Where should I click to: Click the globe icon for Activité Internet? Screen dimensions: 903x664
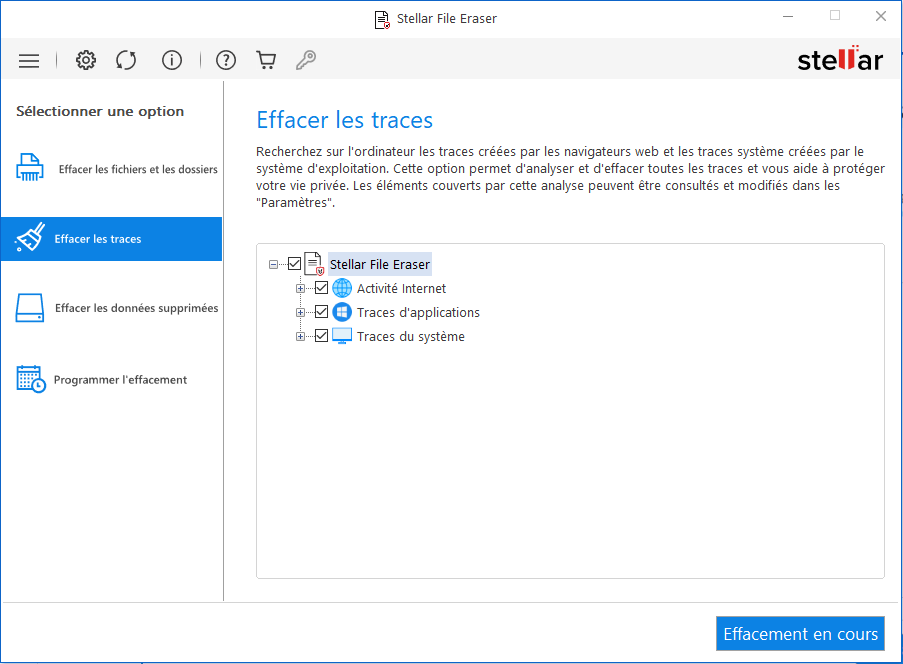(x=342, y=288)
